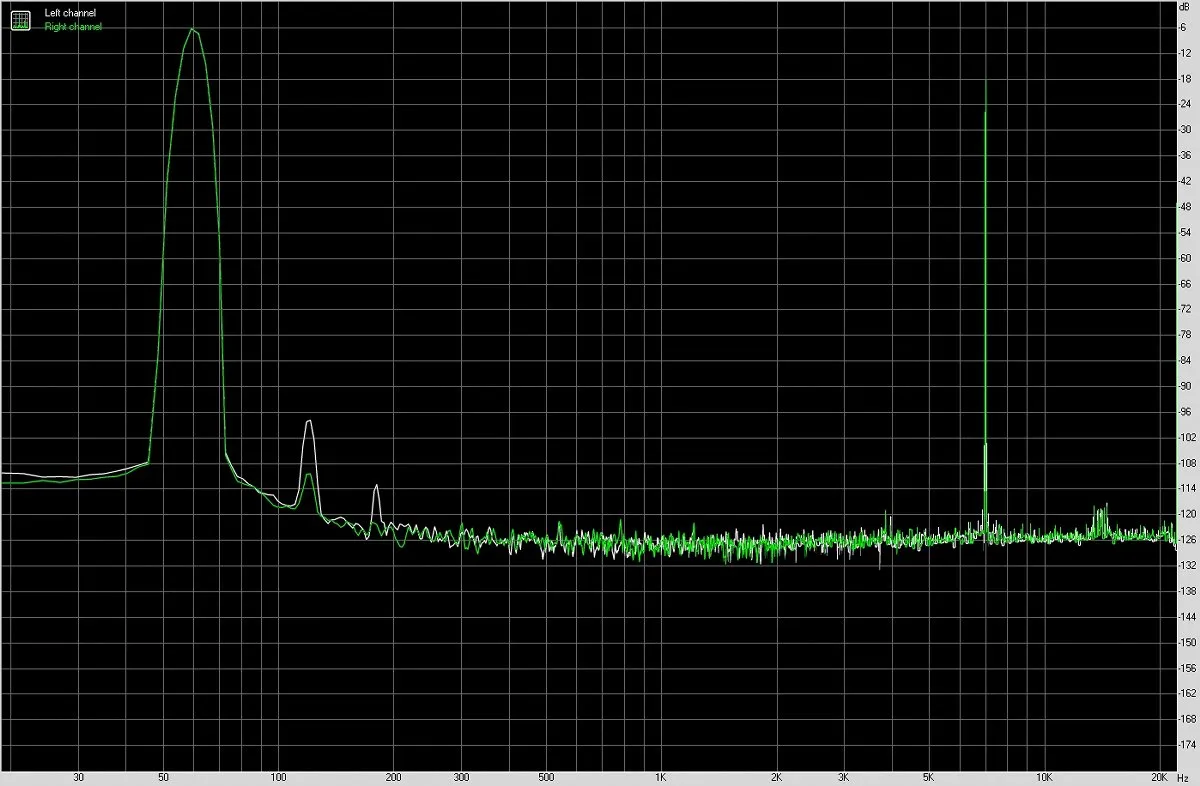
Task: Click the -138 dB scale label
Action: pyautogui.click(x=1186, y=591)
